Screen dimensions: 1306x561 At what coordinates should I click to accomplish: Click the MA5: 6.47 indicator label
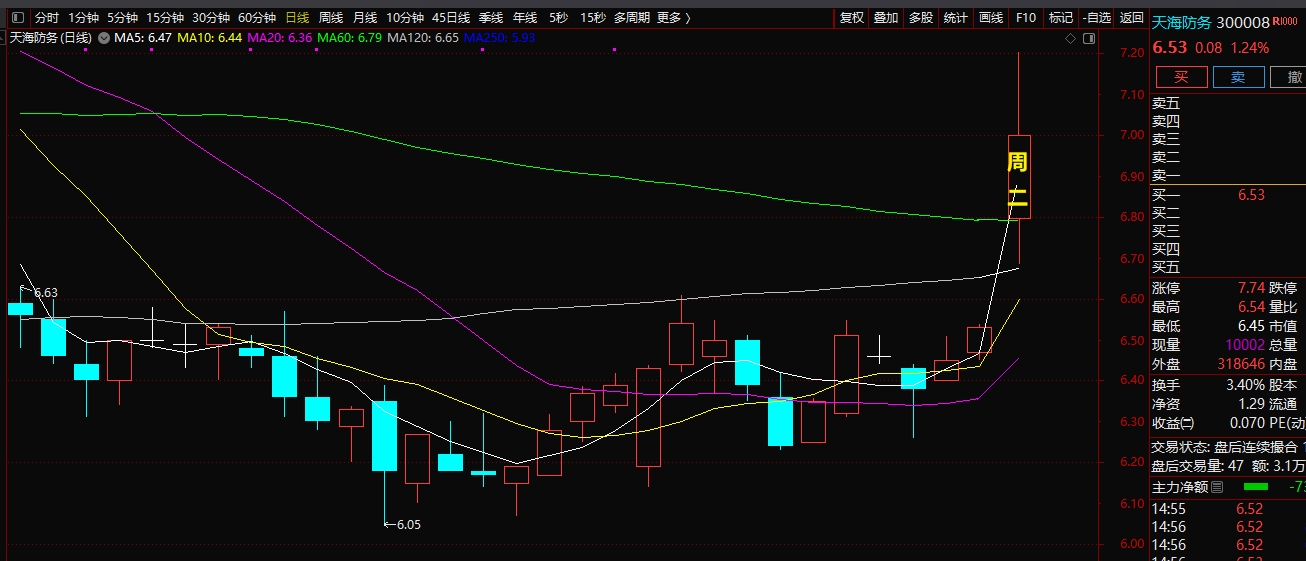[143, 38]
